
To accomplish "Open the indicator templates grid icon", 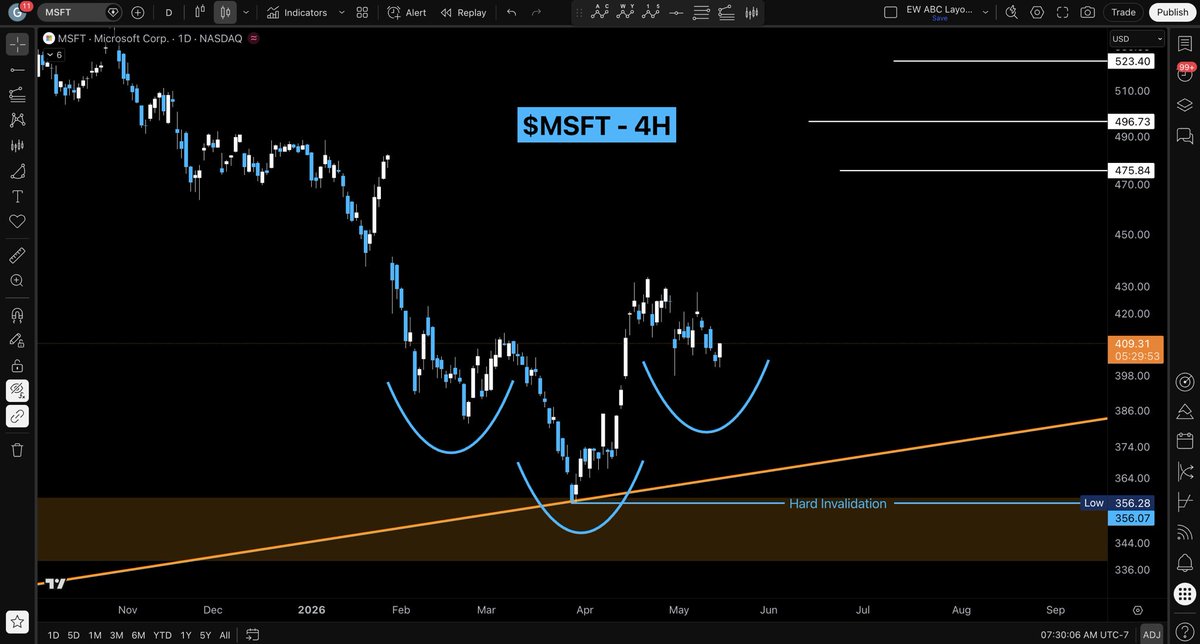I will tap(362, 12).
